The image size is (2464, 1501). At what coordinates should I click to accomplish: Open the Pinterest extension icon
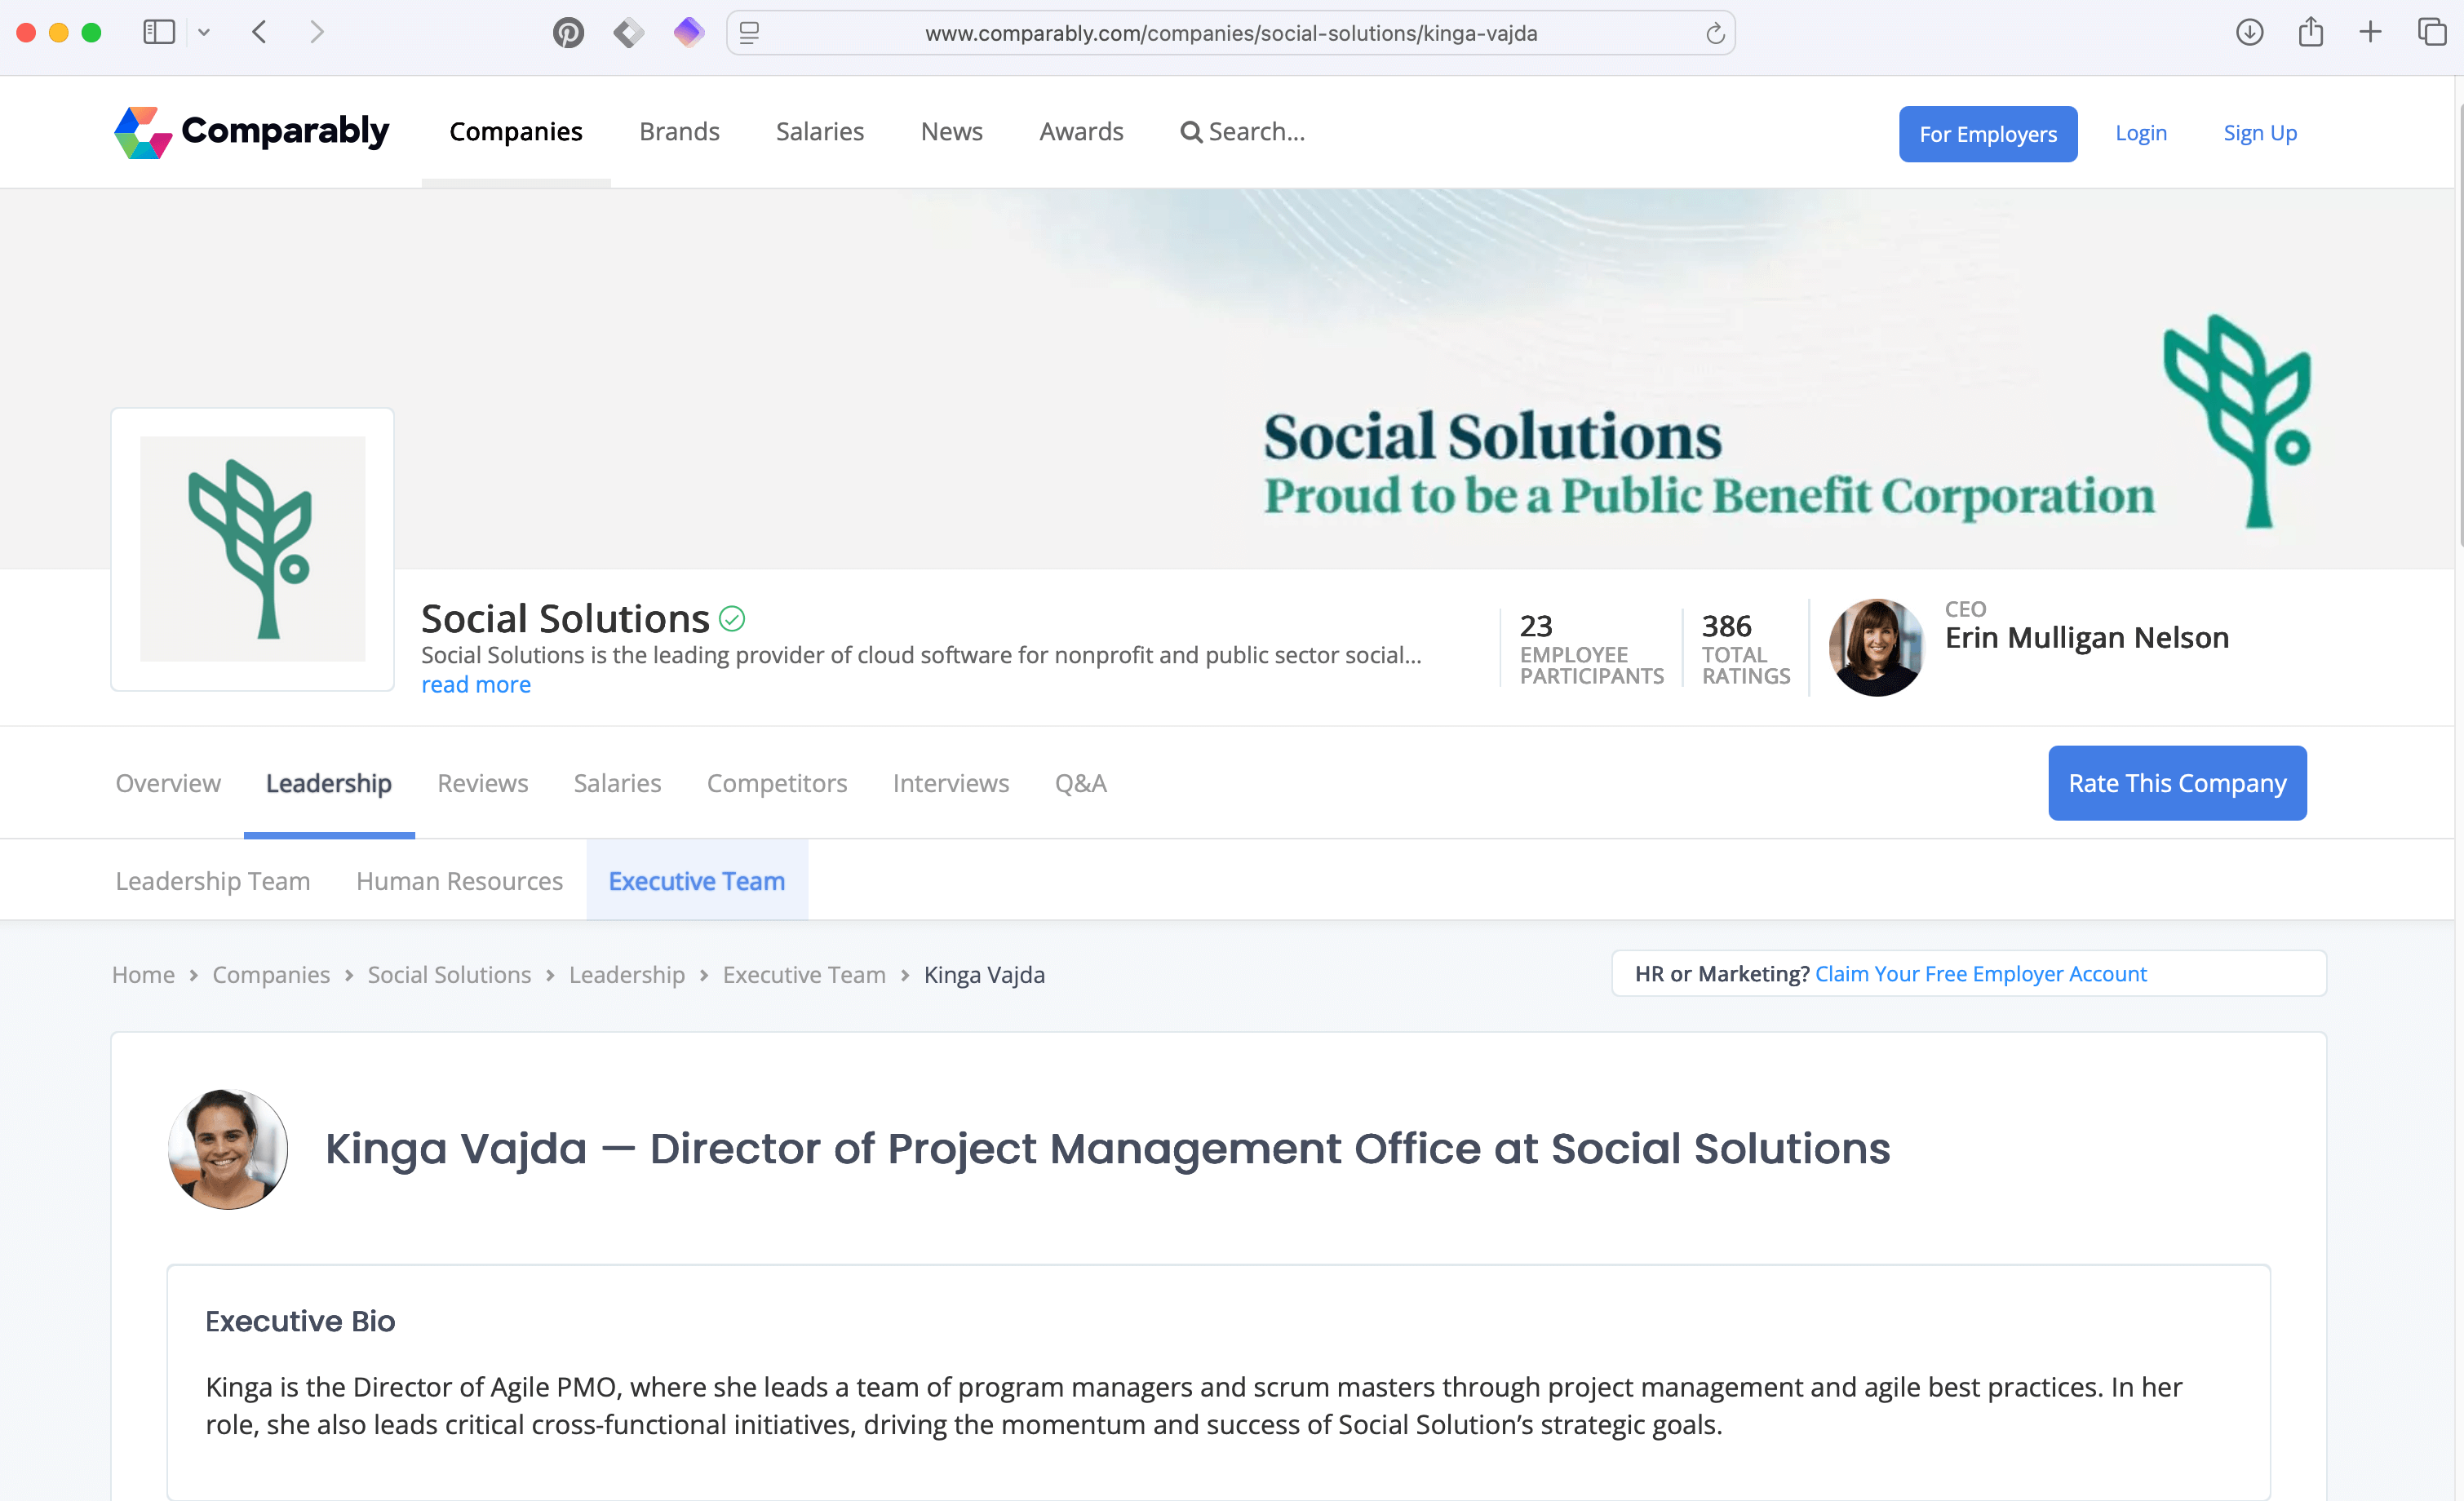click(568, 33)
